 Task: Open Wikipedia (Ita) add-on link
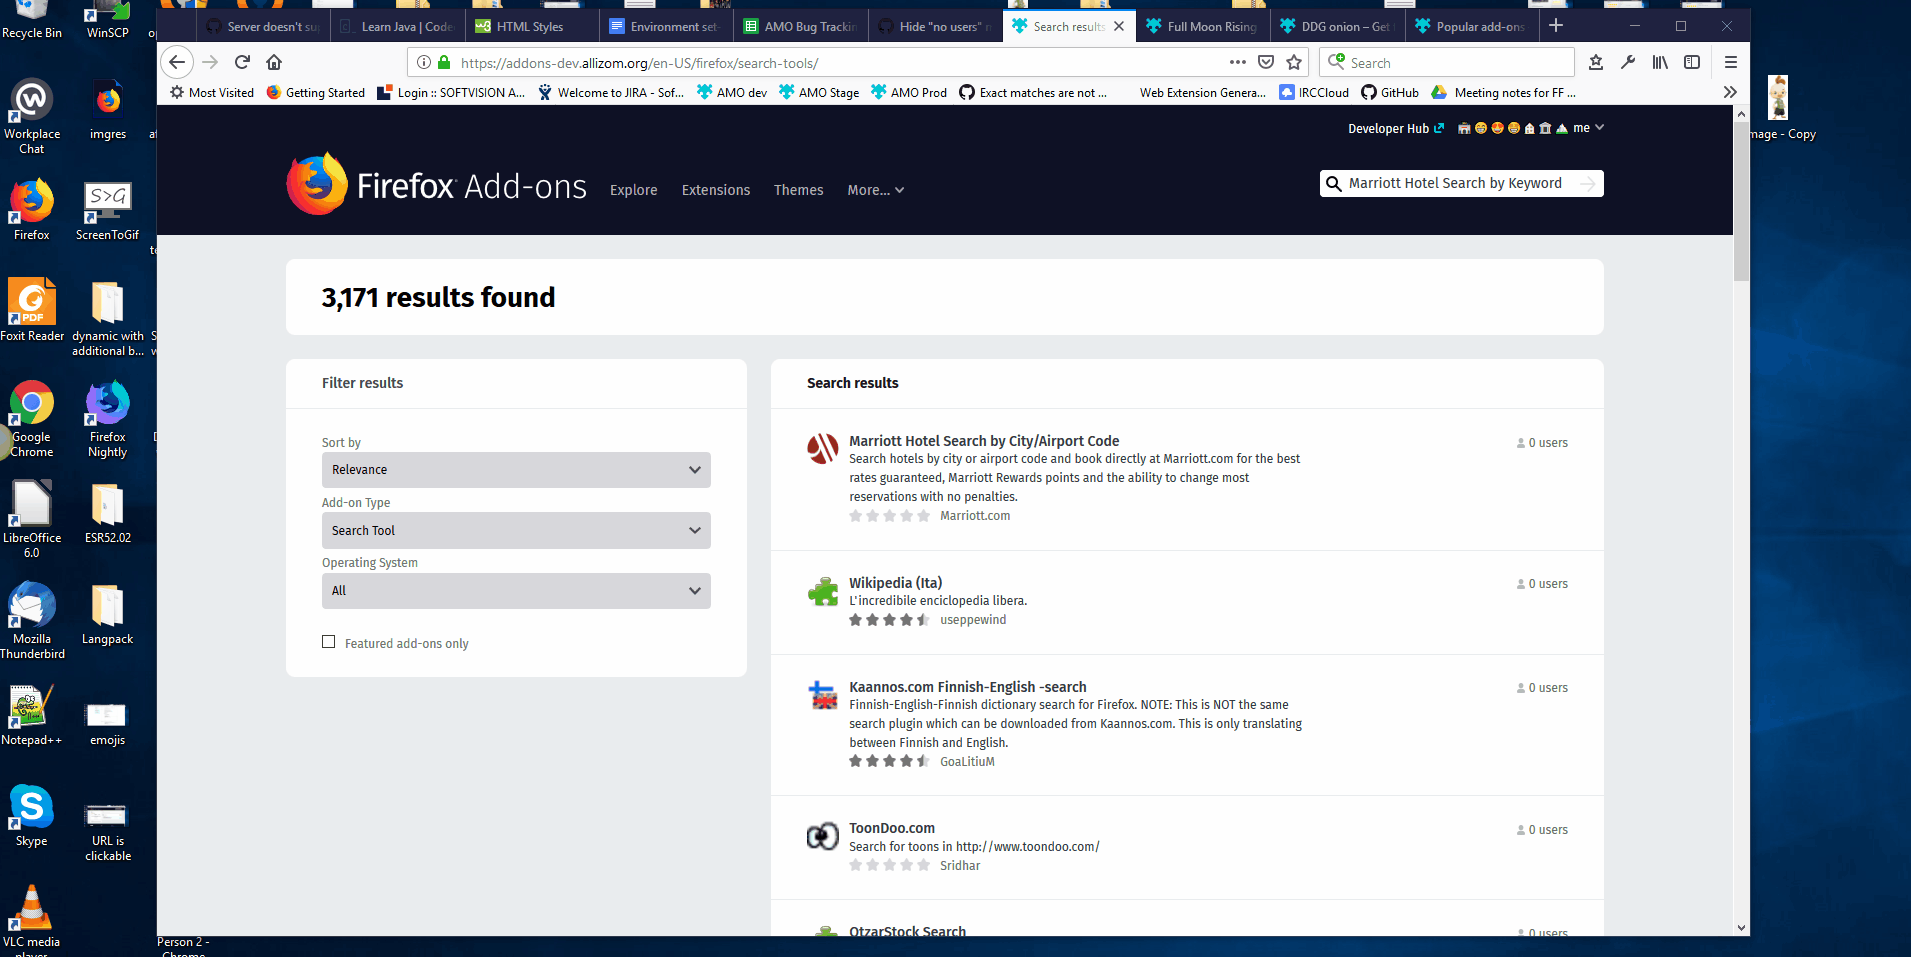coord(895,583)
